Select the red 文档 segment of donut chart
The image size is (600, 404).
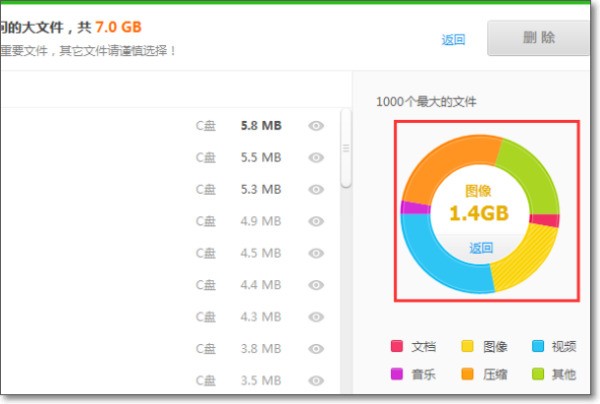tap(545, 220)
